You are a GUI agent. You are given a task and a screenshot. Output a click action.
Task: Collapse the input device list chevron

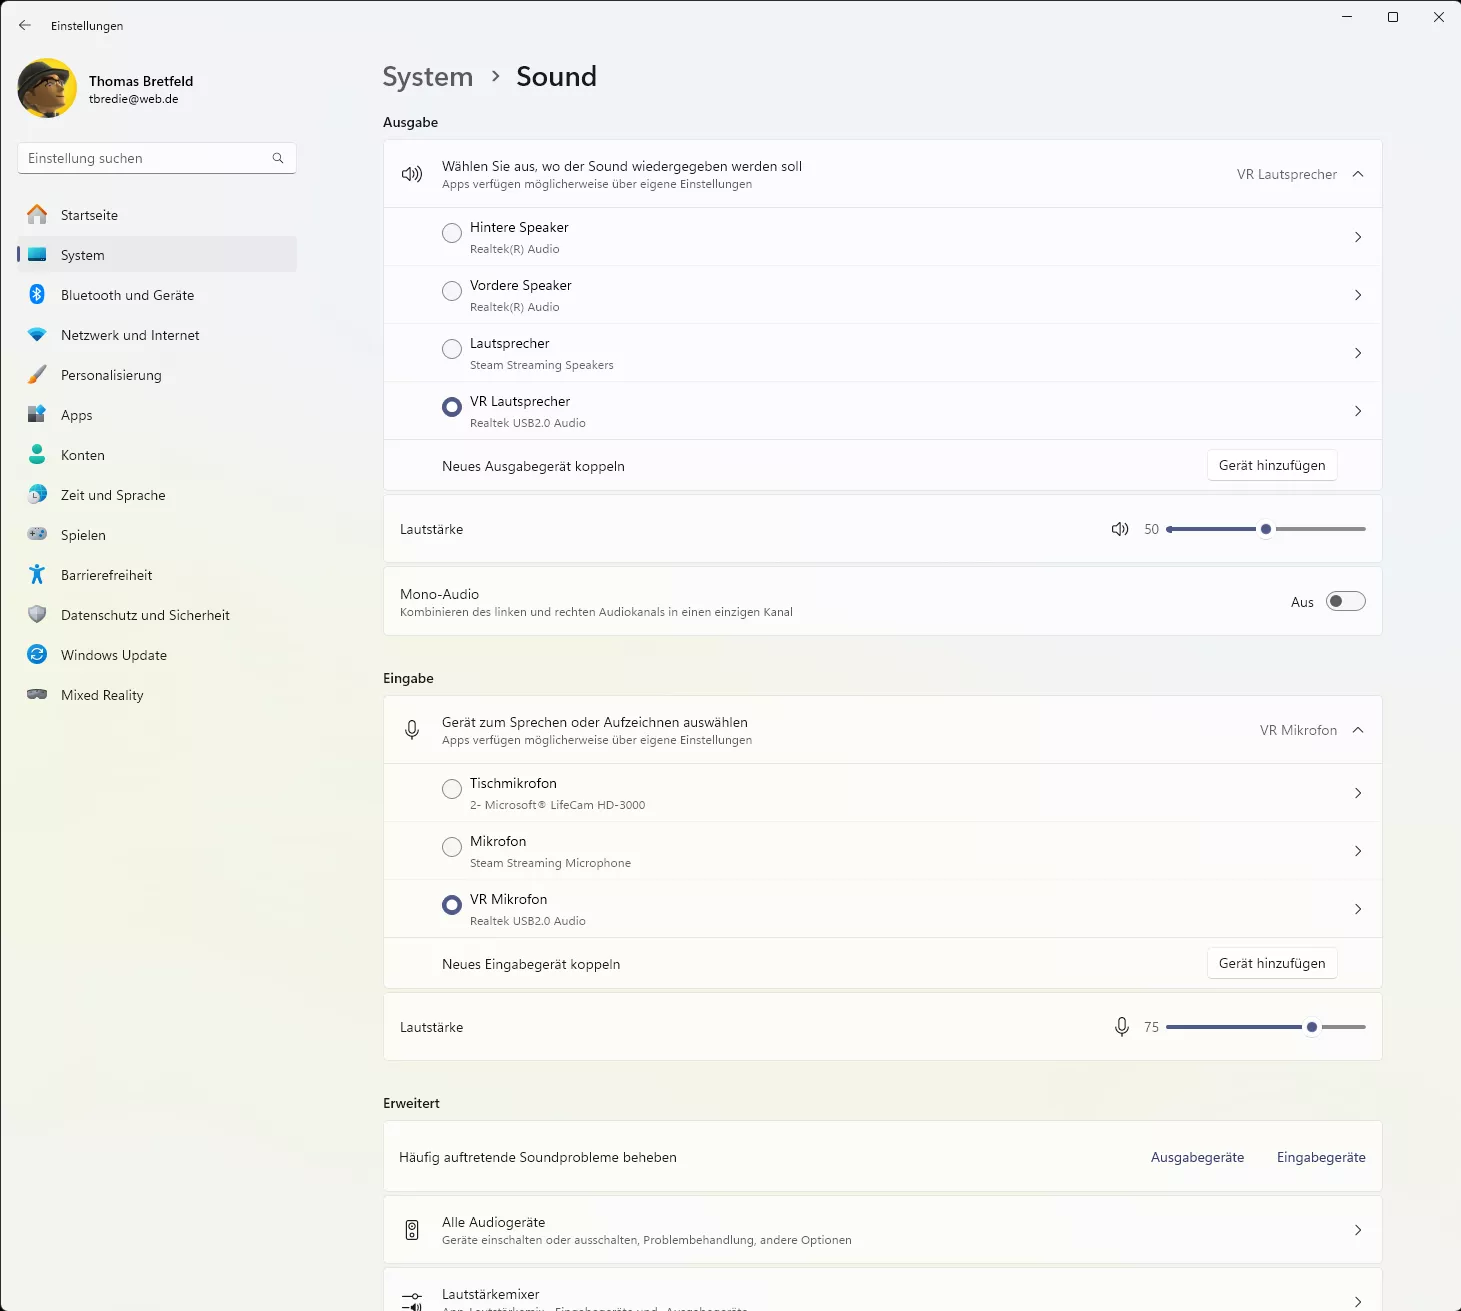point(1358,730)
